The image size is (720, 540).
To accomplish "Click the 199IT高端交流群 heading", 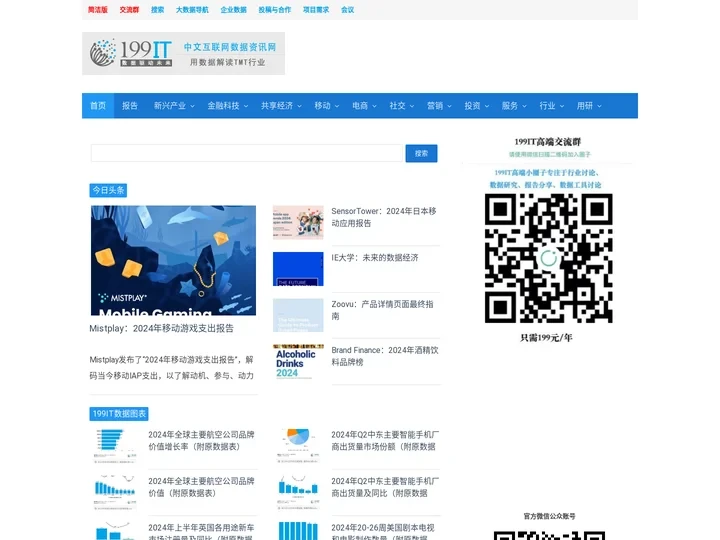I will coord(547,142).
